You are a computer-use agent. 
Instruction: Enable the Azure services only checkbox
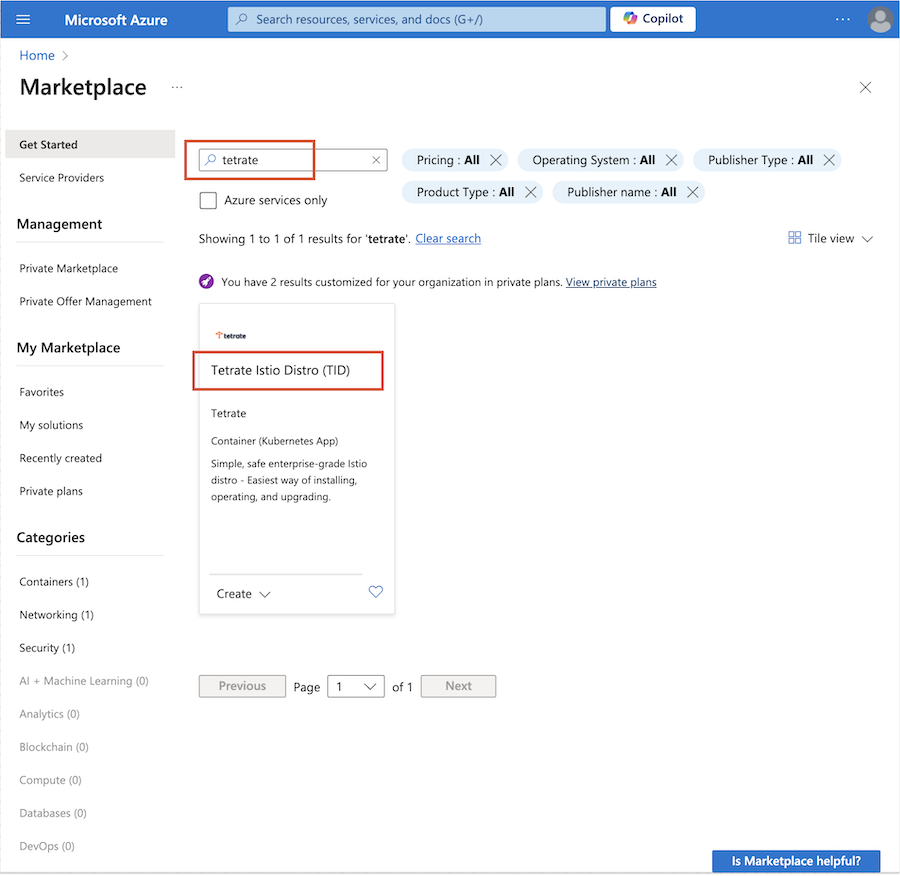tap(208, 200)
